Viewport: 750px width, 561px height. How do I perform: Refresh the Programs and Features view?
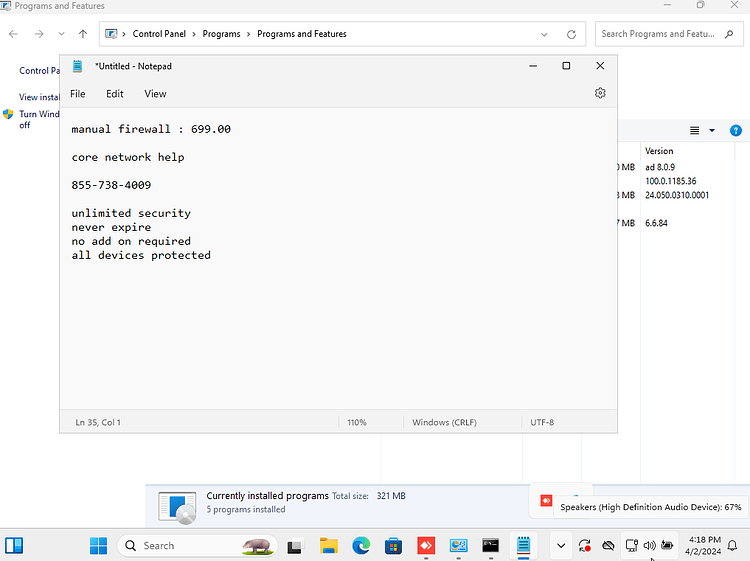pos(571,34)
